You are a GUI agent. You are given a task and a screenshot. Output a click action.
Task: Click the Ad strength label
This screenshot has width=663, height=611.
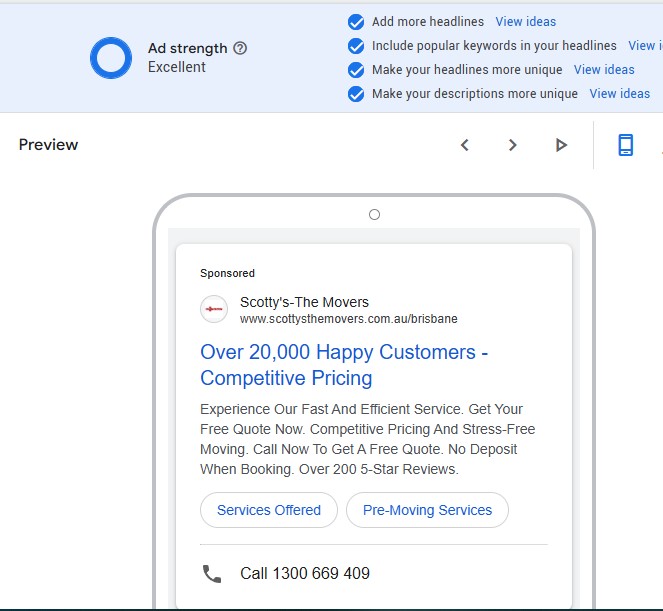click(188, 48)
